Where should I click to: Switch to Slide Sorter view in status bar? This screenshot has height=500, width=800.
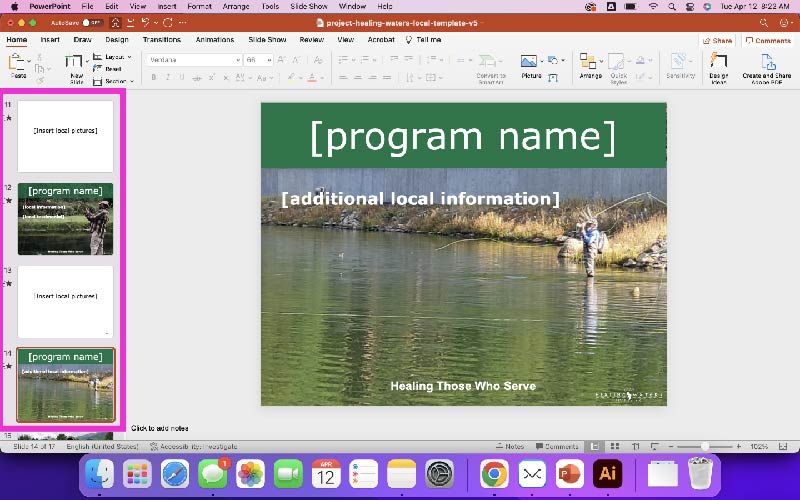tap(615, 446)
